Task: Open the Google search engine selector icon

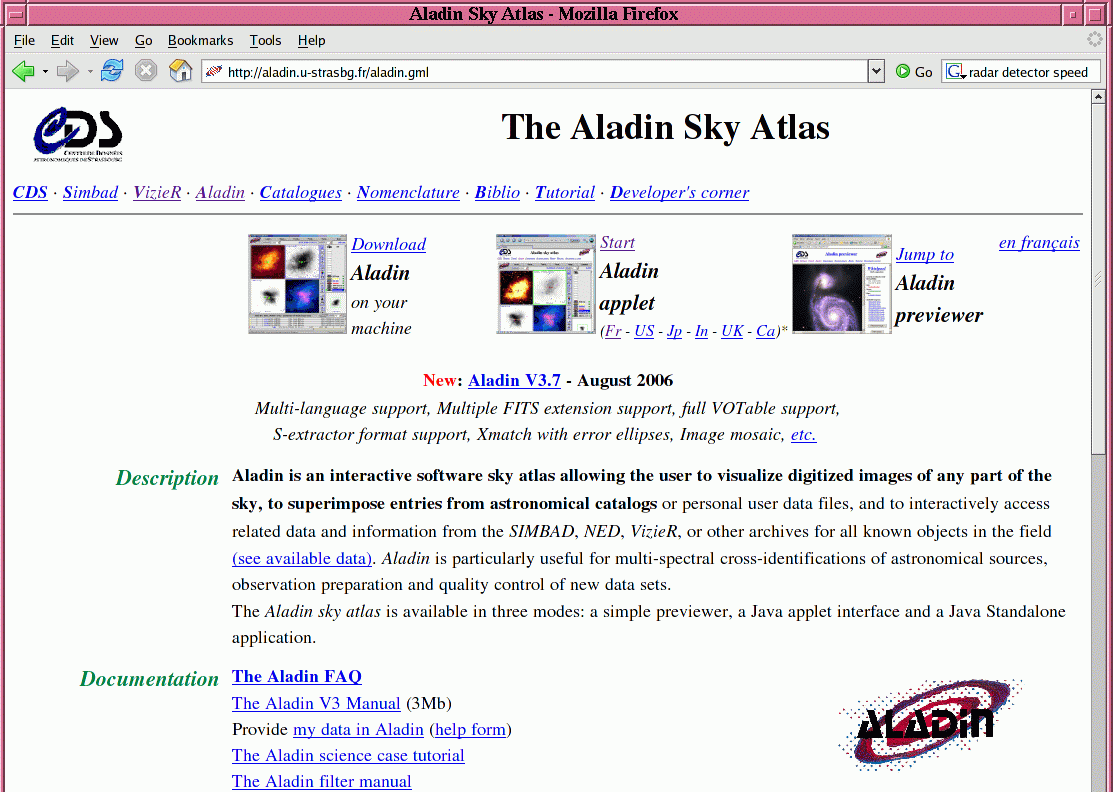Action: click(x=955, y=72)
